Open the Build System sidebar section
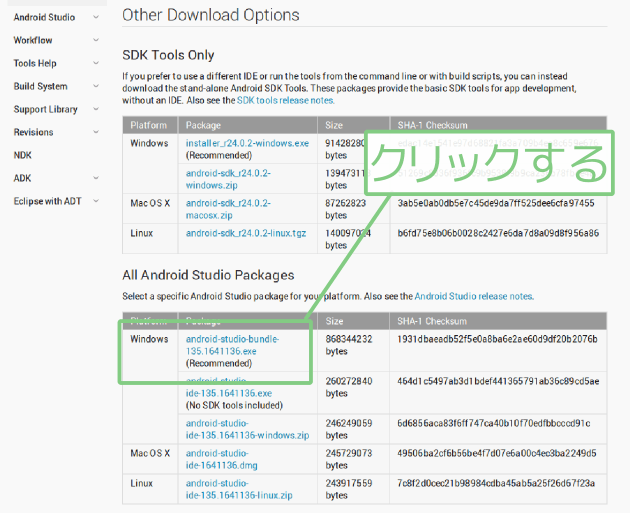The height and width of the screenshot is (513, 630). [40, 86]
